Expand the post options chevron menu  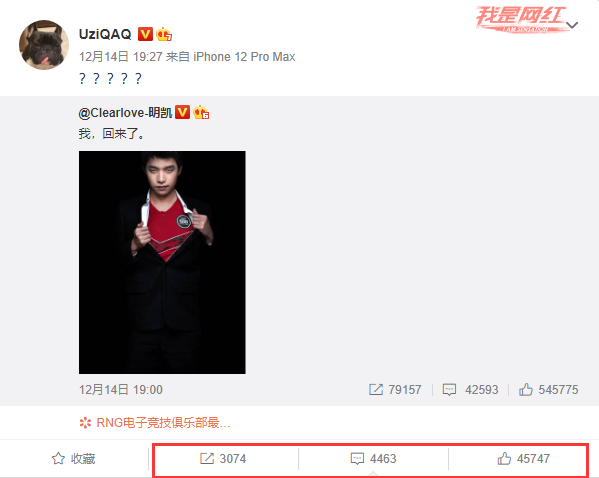(572, 25)
